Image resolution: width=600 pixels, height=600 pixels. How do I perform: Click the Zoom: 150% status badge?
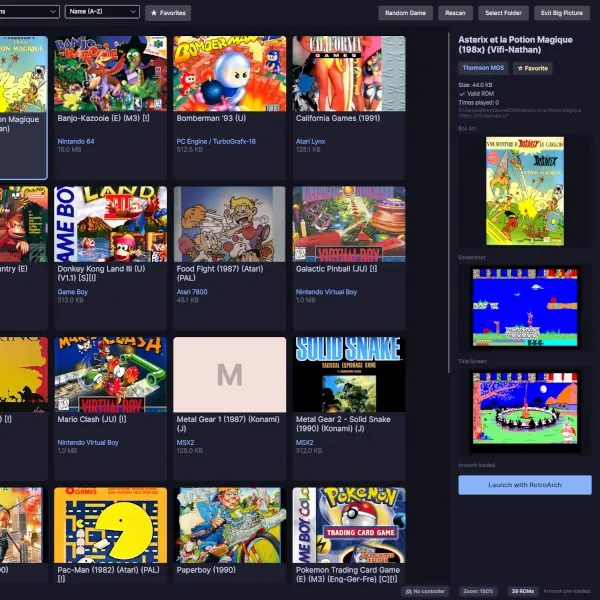pos(478,591)
